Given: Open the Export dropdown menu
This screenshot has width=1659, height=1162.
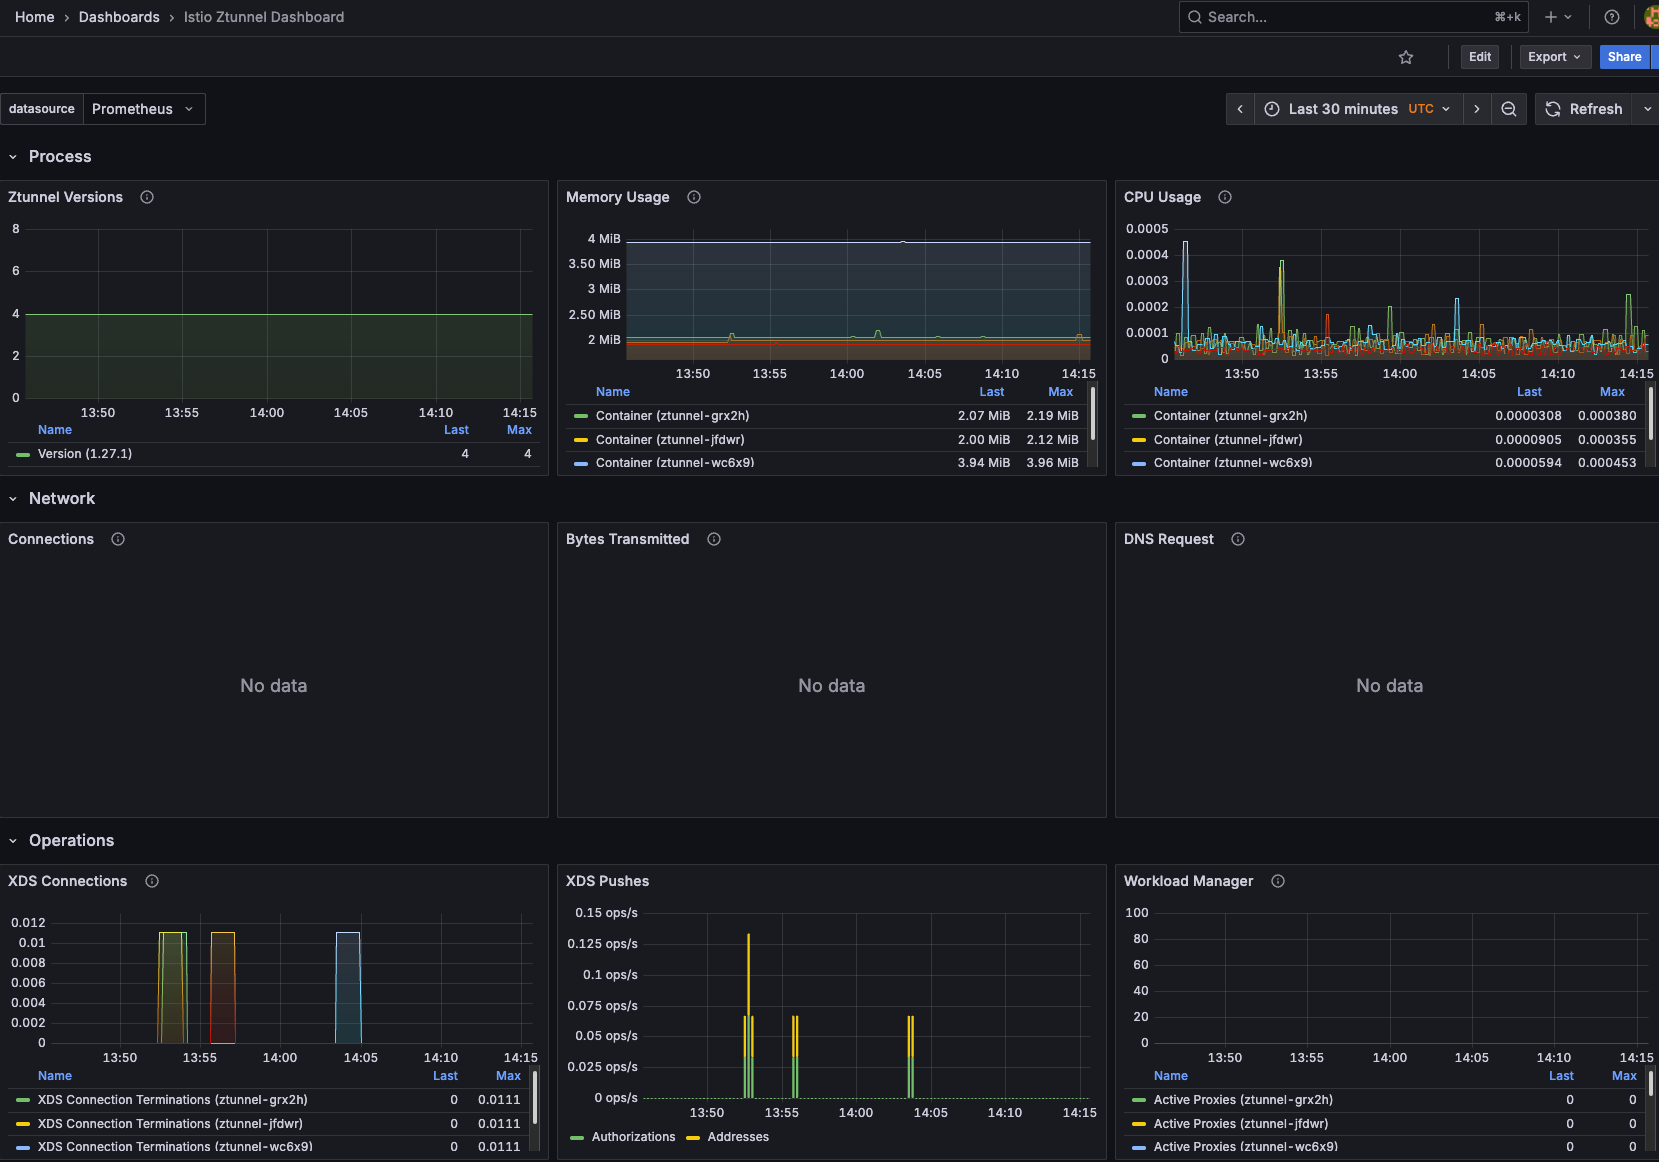Looking at the screenshot, I should [1554, 57].
